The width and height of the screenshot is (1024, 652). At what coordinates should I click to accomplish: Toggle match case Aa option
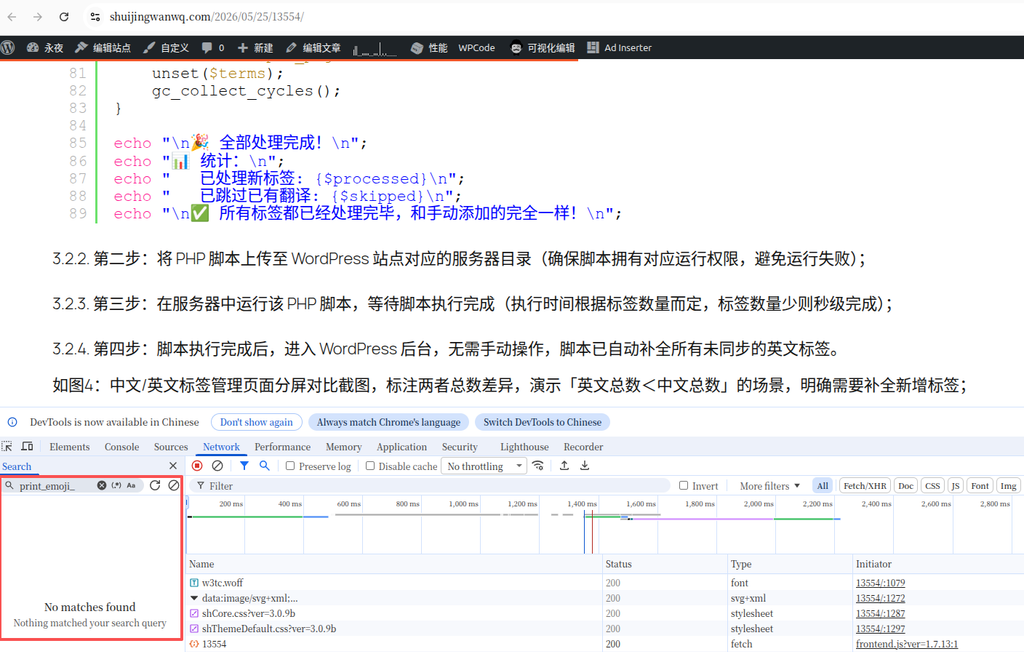[131, 485]
